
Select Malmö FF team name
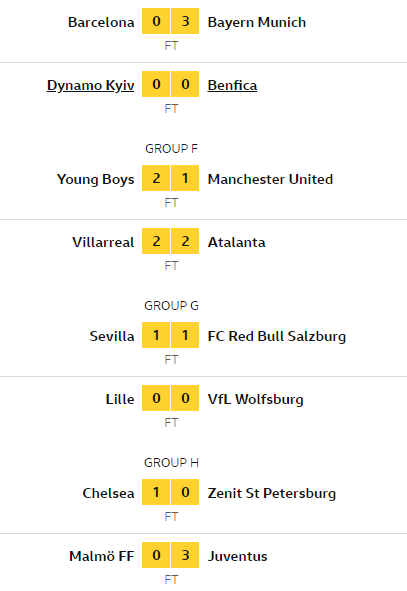[102, 556]
